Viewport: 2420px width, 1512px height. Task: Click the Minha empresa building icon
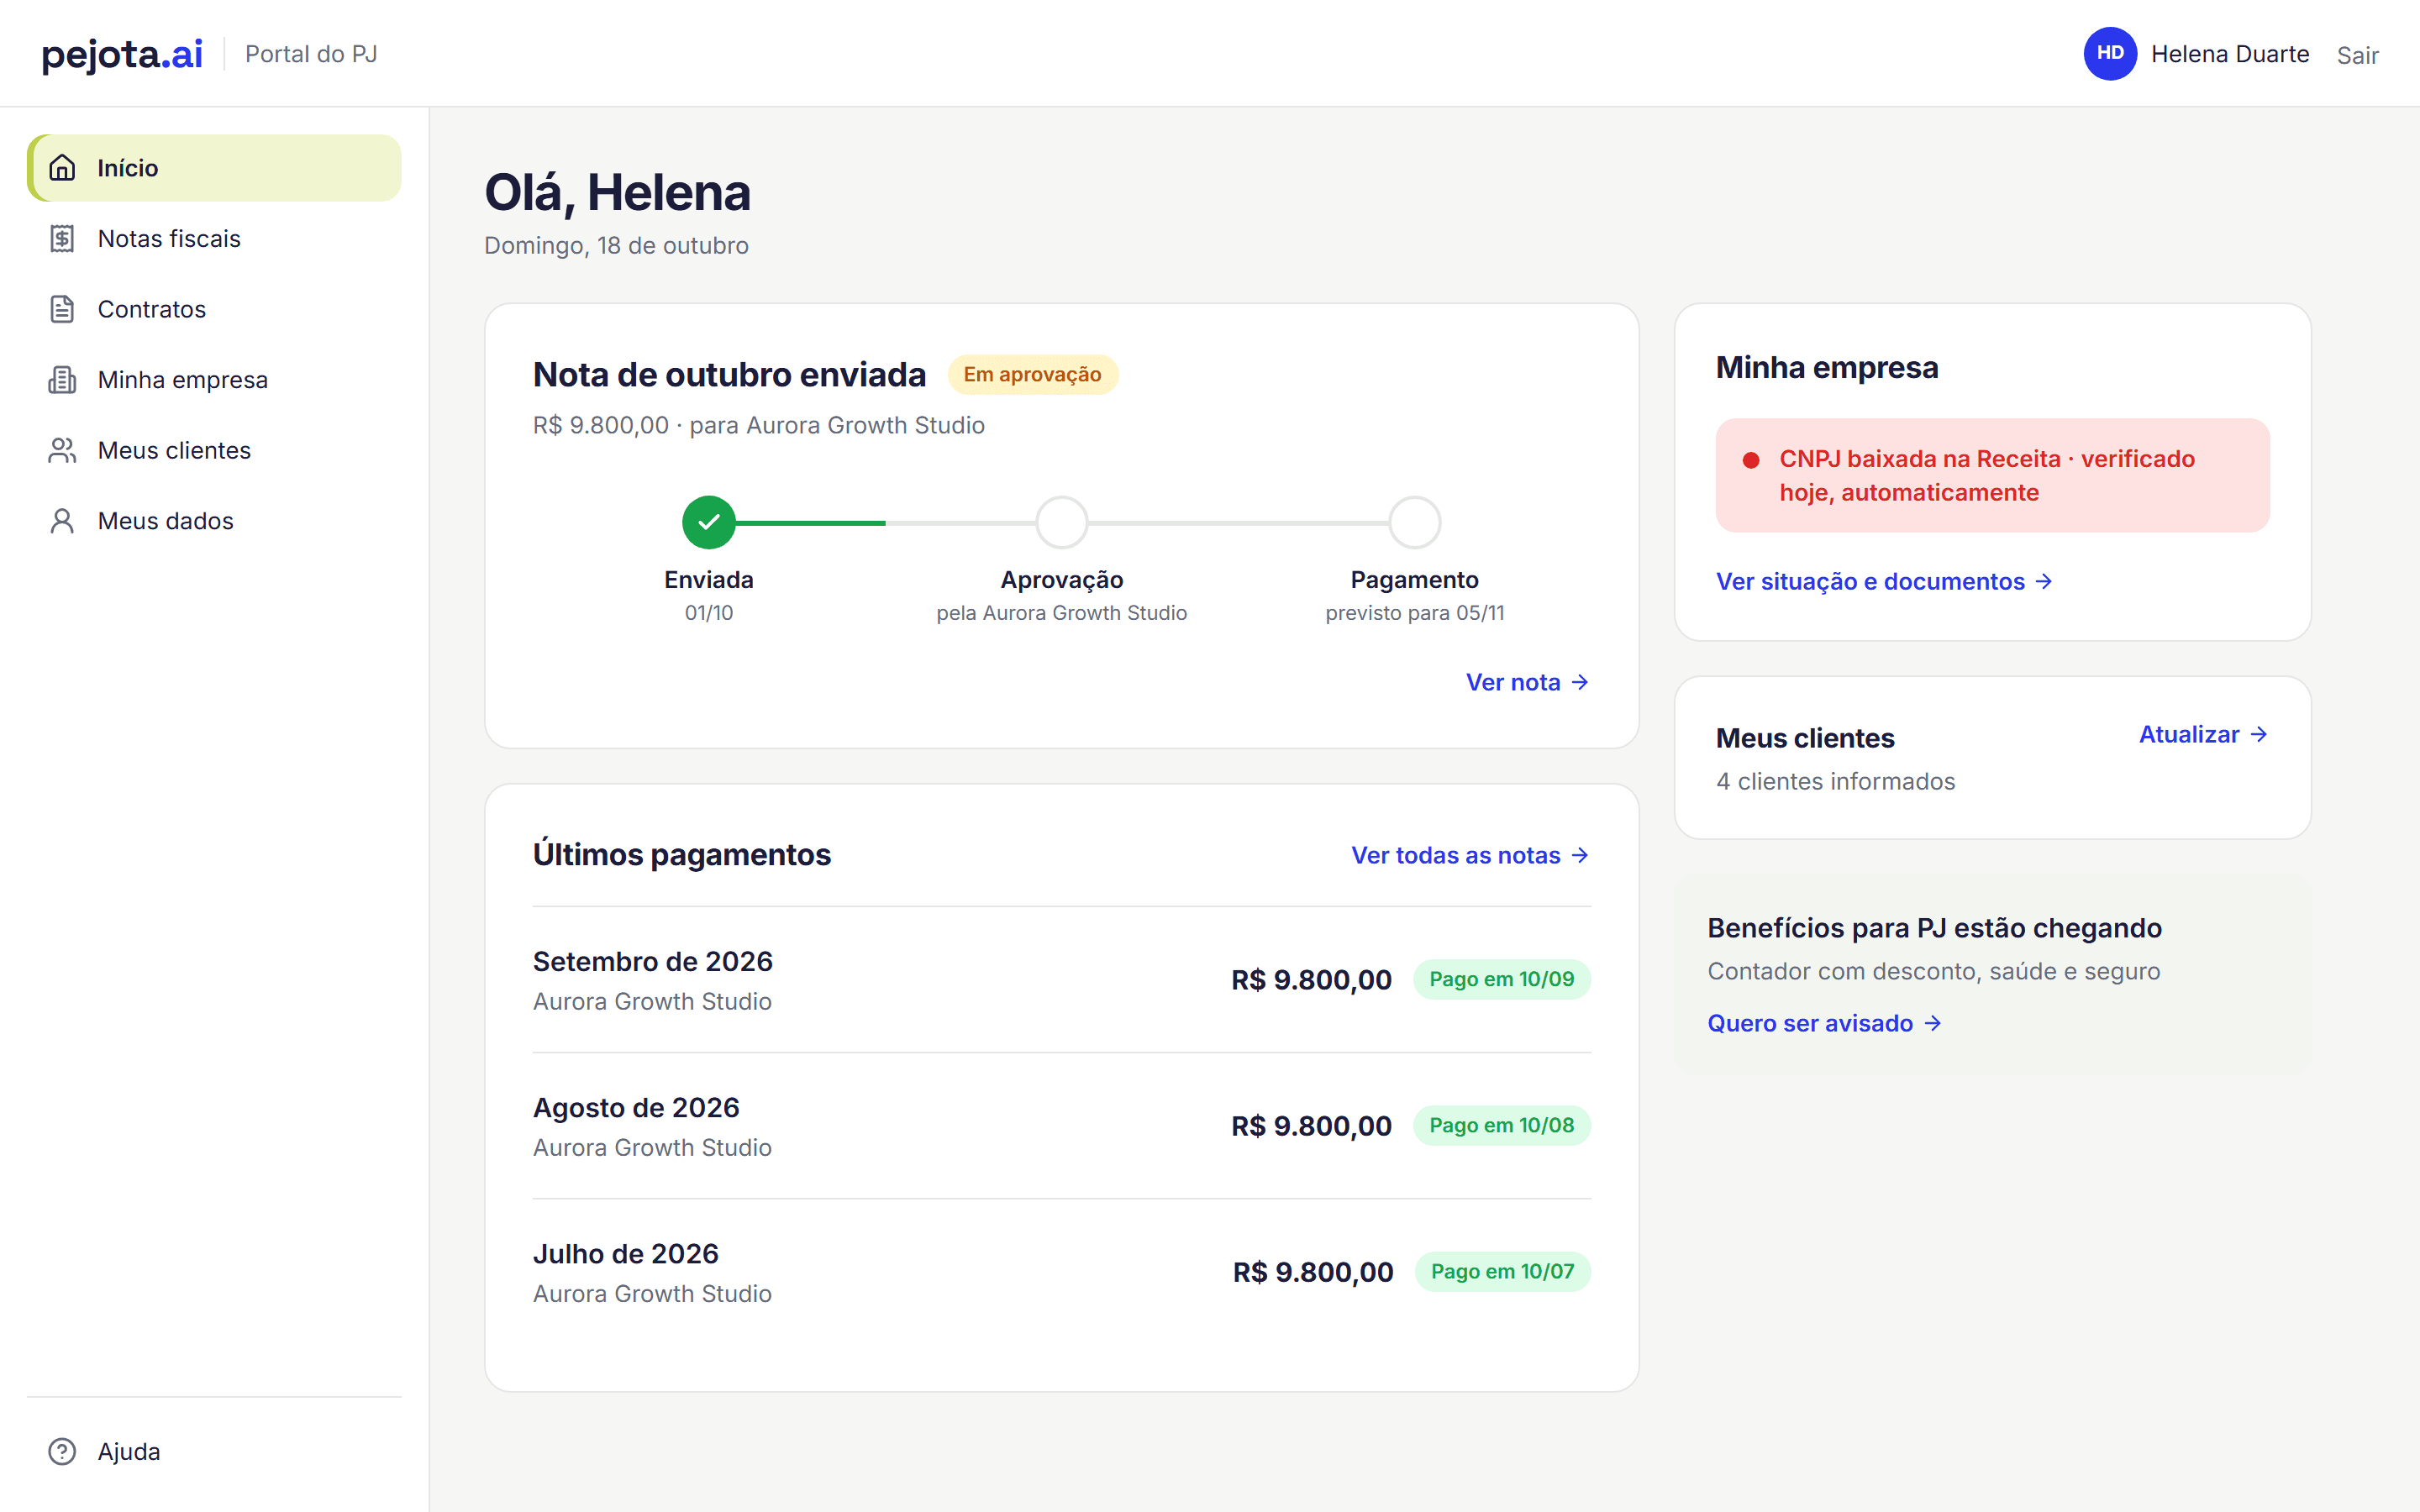pyautogui.click(x=62, y=380)
